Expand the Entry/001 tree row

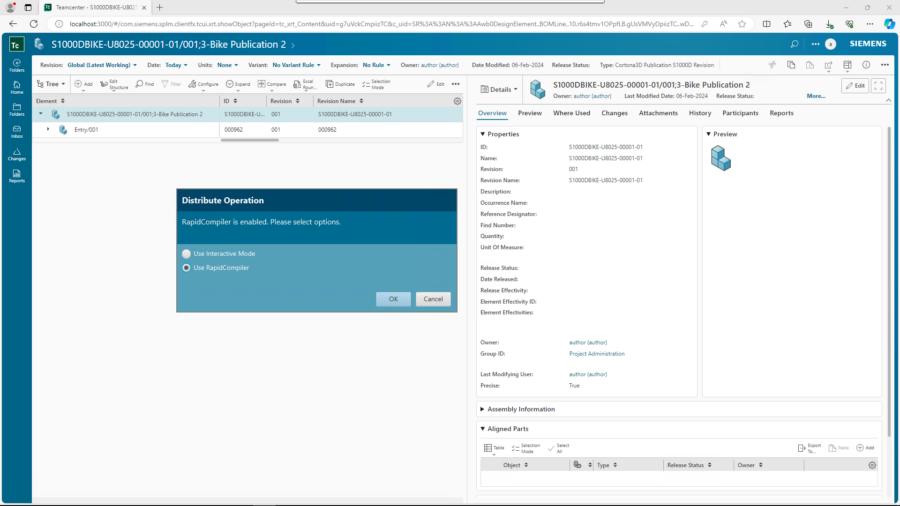pos(48,129)
